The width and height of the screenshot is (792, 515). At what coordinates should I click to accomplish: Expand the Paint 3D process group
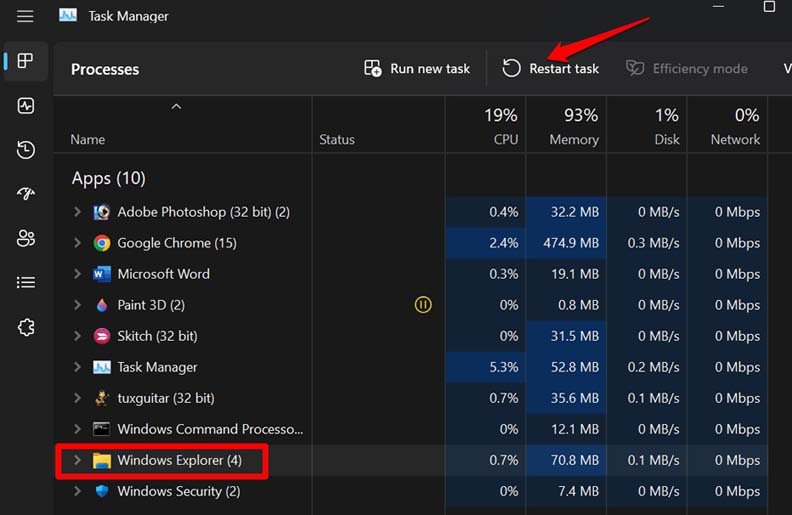pyautogui.click(x=77, y=305)
